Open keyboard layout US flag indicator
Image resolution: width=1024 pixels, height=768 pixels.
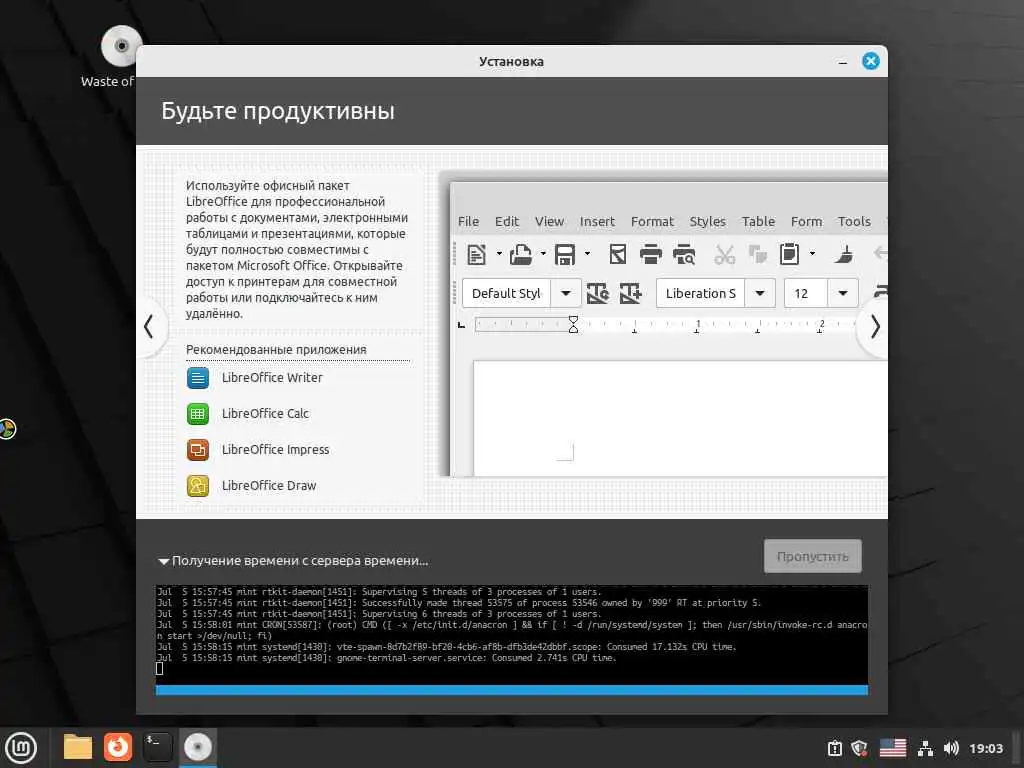coord(893,748)
